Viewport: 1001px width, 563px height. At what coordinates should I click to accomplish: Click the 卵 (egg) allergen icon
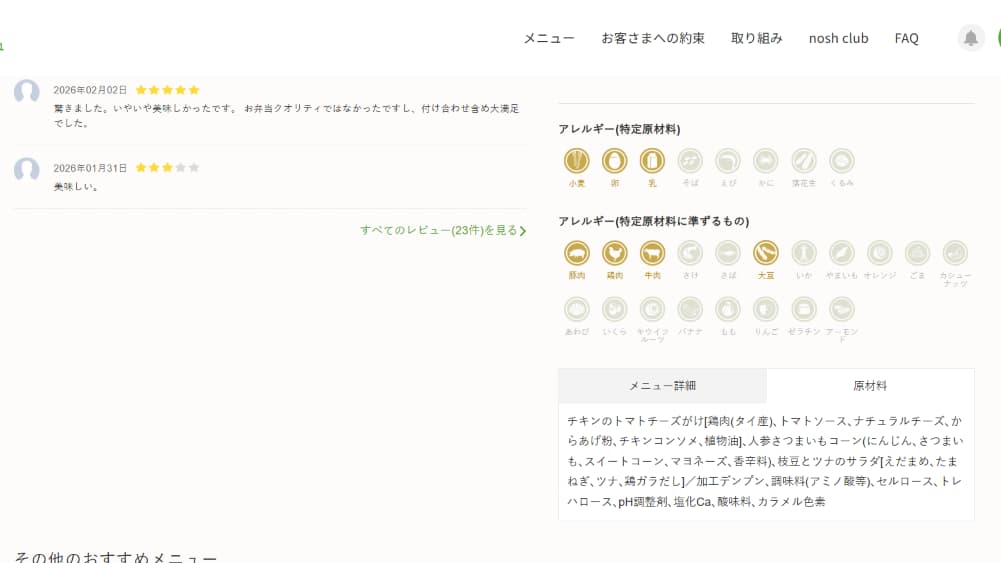[614, 161]
